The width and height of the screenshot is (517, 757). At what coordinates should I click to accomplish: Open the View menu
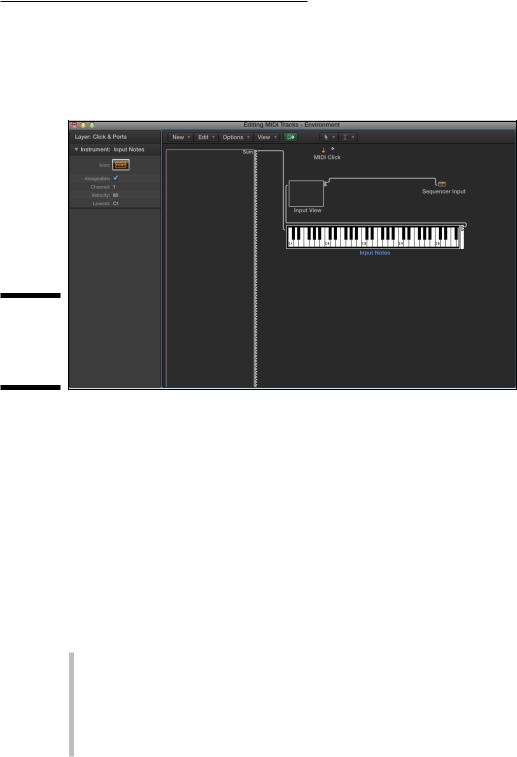(267, 137)
